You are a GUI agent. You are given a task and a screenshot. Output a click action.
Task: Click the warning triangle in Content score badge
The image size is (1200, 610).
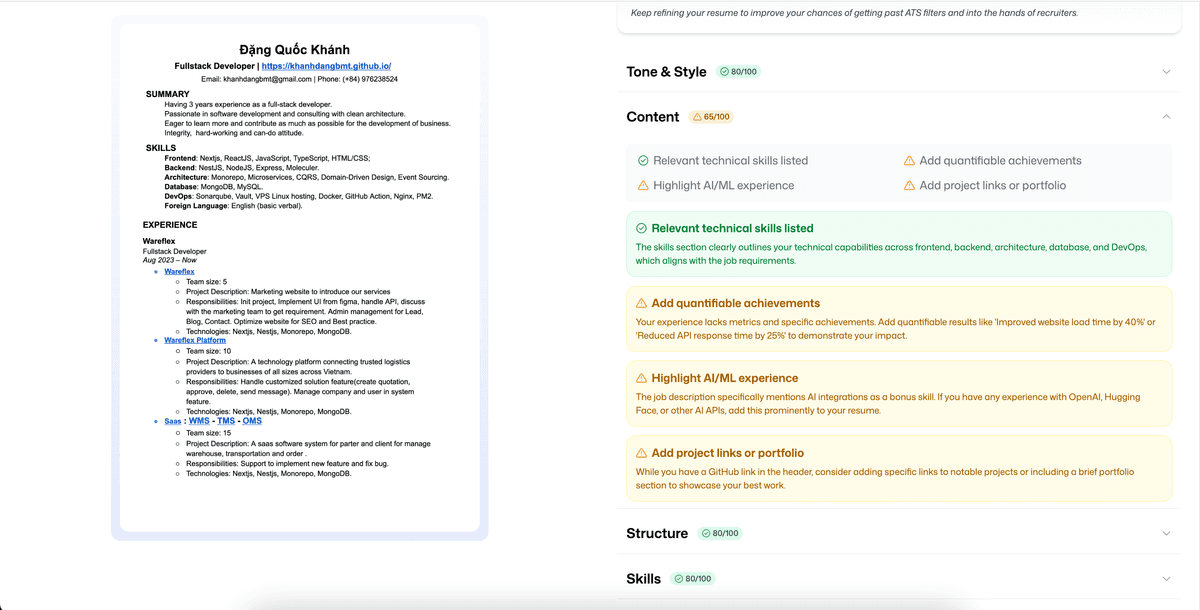[x=697, y=117]
